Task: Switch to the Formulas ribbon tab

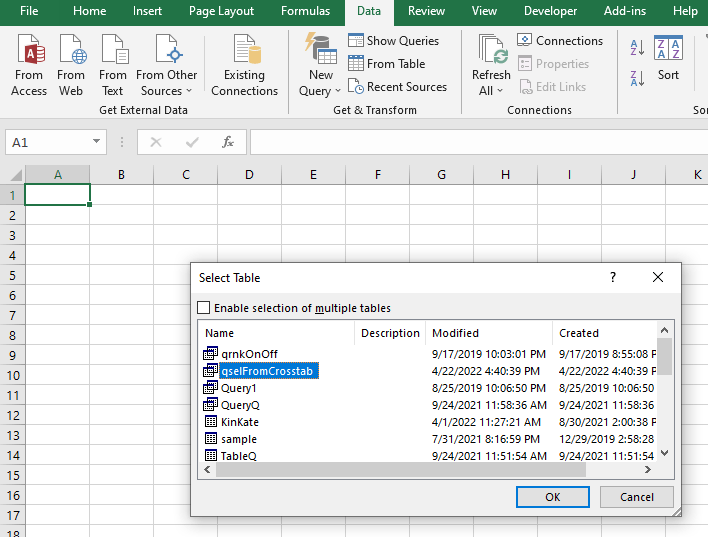Action: point(305,11)
